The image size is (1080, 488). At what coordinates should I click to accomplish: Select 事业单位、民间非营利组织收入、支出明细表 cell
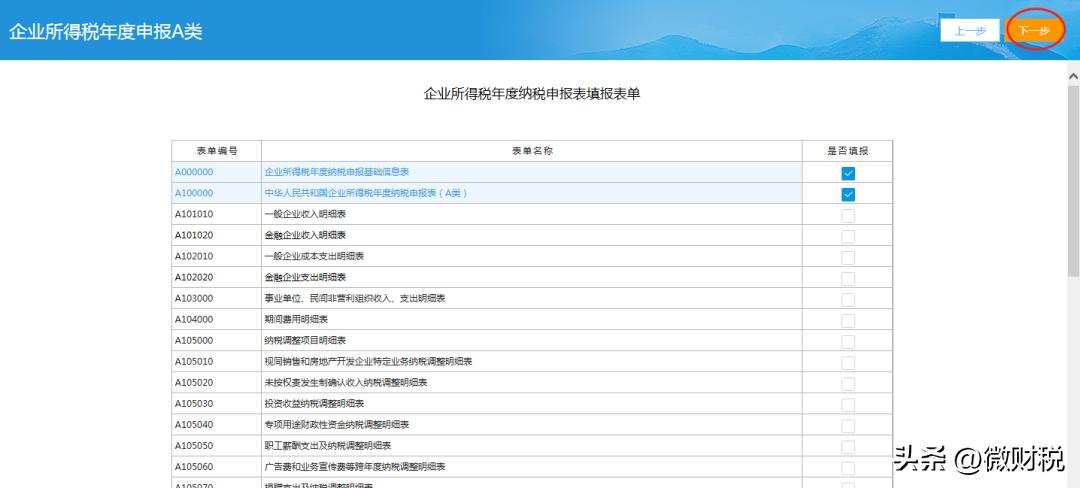[x=532, y=298]
